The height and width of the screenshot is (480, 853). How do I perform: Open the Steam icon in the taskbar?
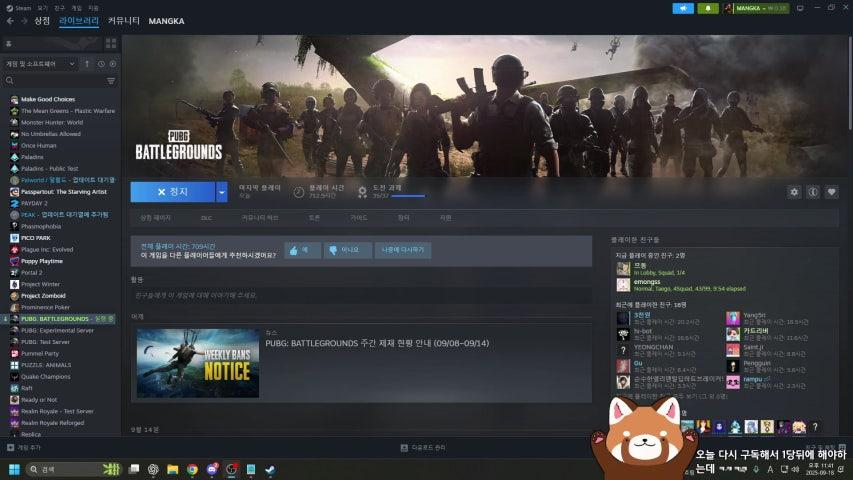coord(270,469)
